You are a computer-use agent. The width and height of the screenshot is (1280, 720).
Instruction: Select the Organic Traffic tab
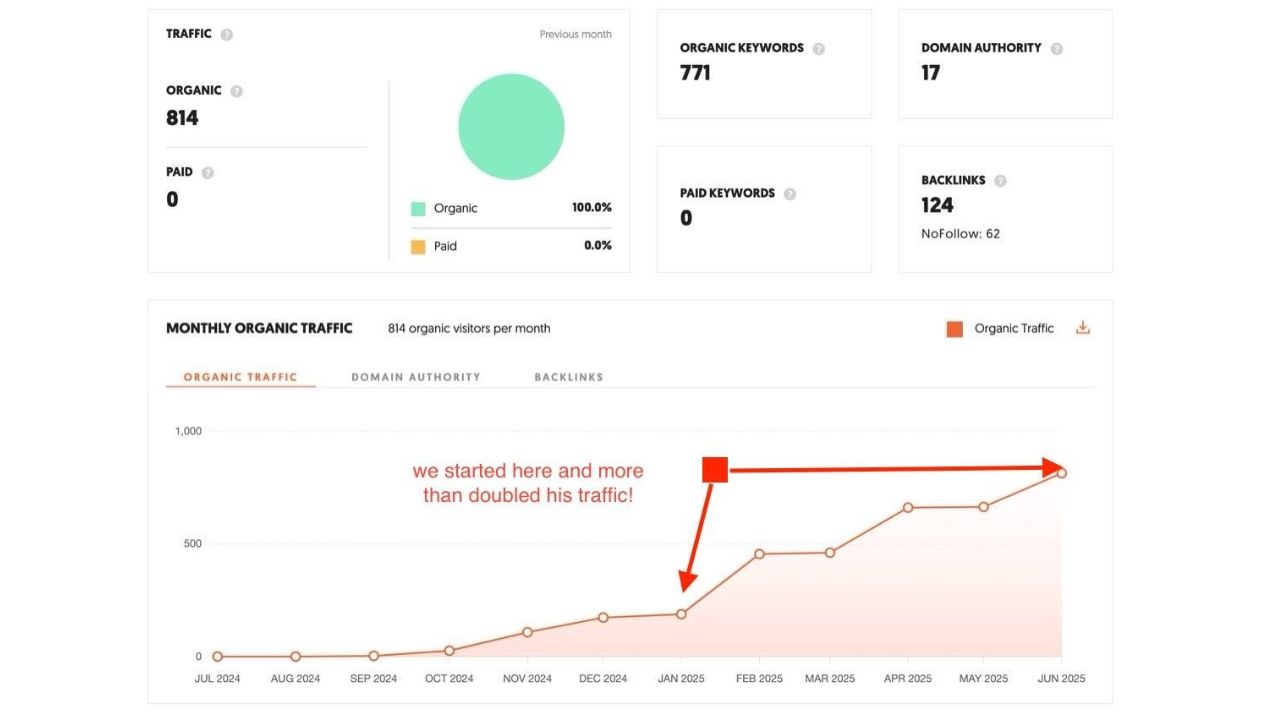coord(240,377)
